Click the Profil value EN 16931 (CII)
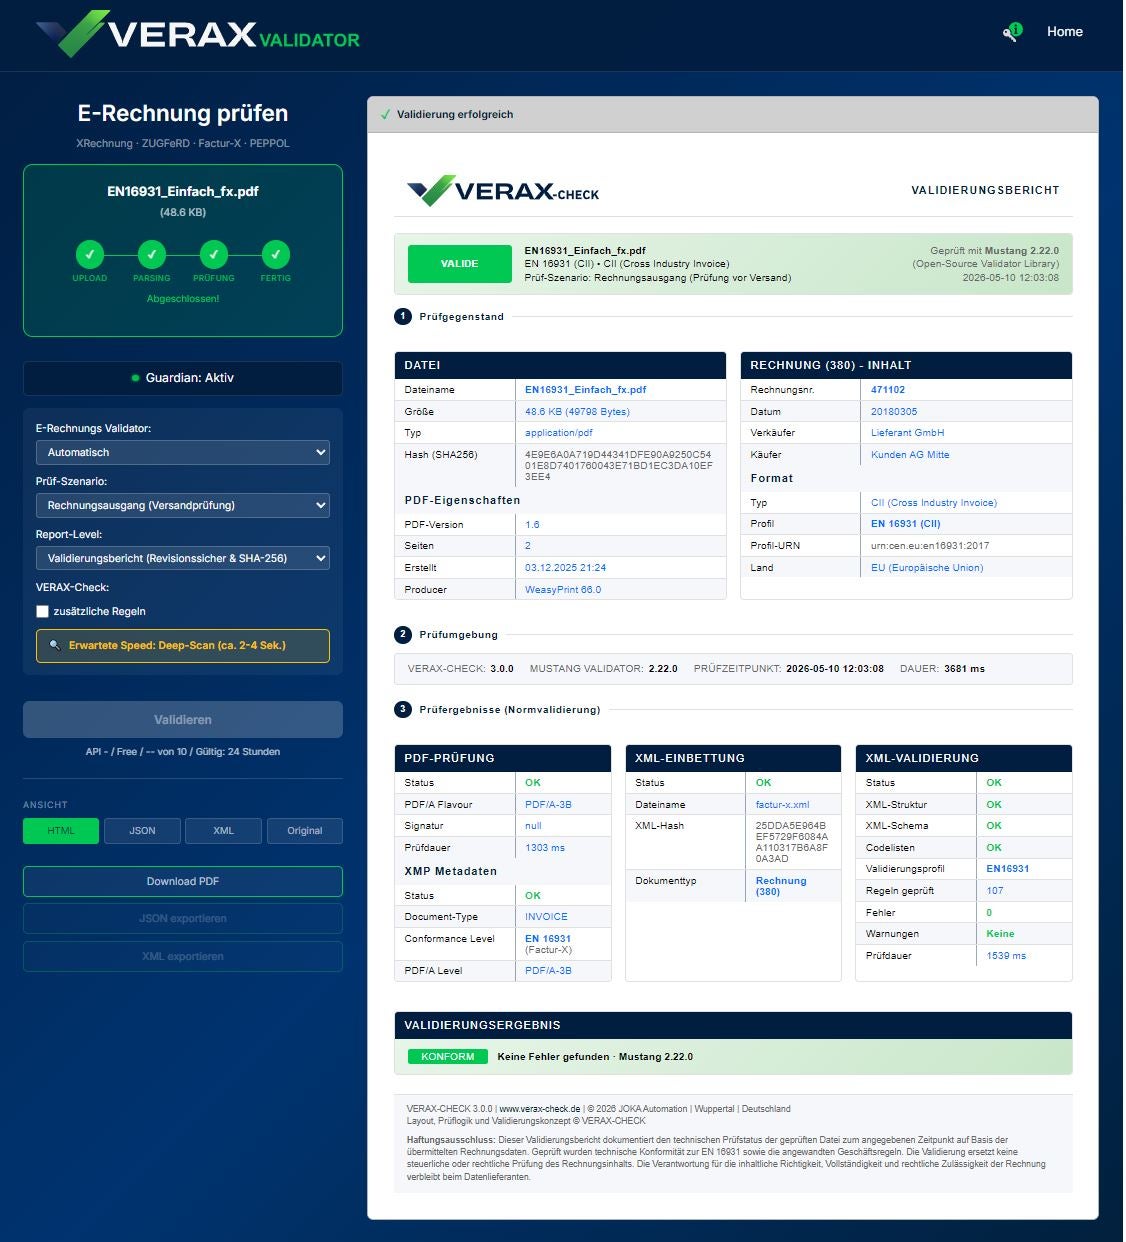 [905, 524]
